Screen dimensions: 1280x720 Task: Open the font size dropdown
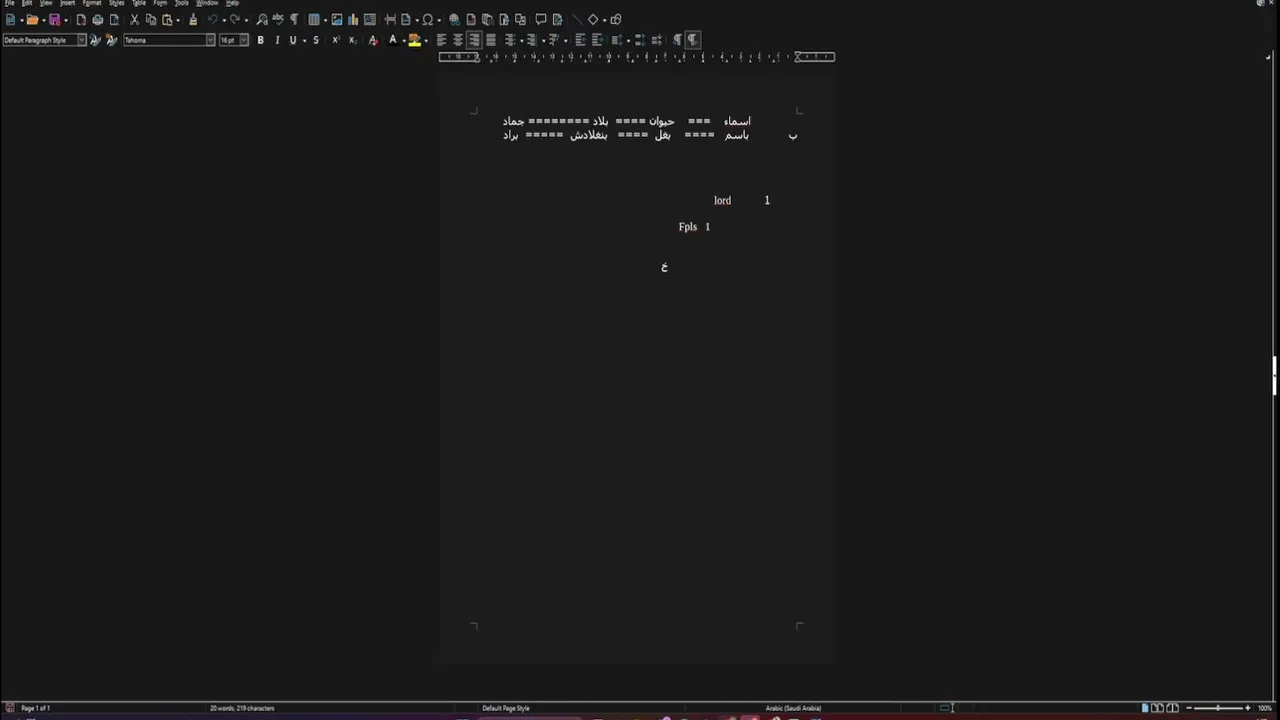tap(243, 40)
